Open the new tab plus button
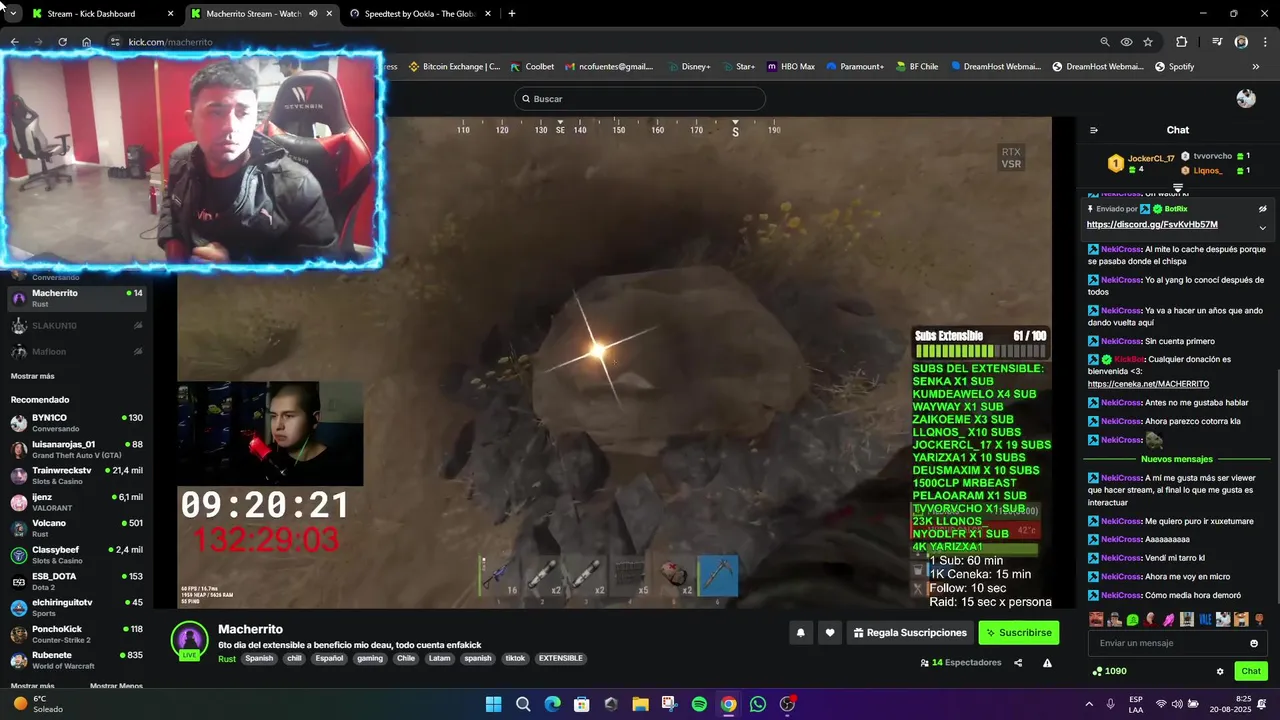Screen dimensions: 1280x720 click(x=511, y=14)
